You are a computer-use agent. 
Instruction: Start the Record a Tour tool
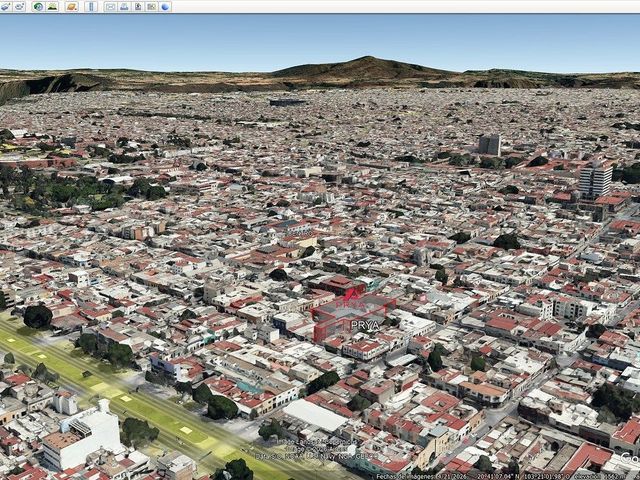pyautogui.click(x=19, y=7)
